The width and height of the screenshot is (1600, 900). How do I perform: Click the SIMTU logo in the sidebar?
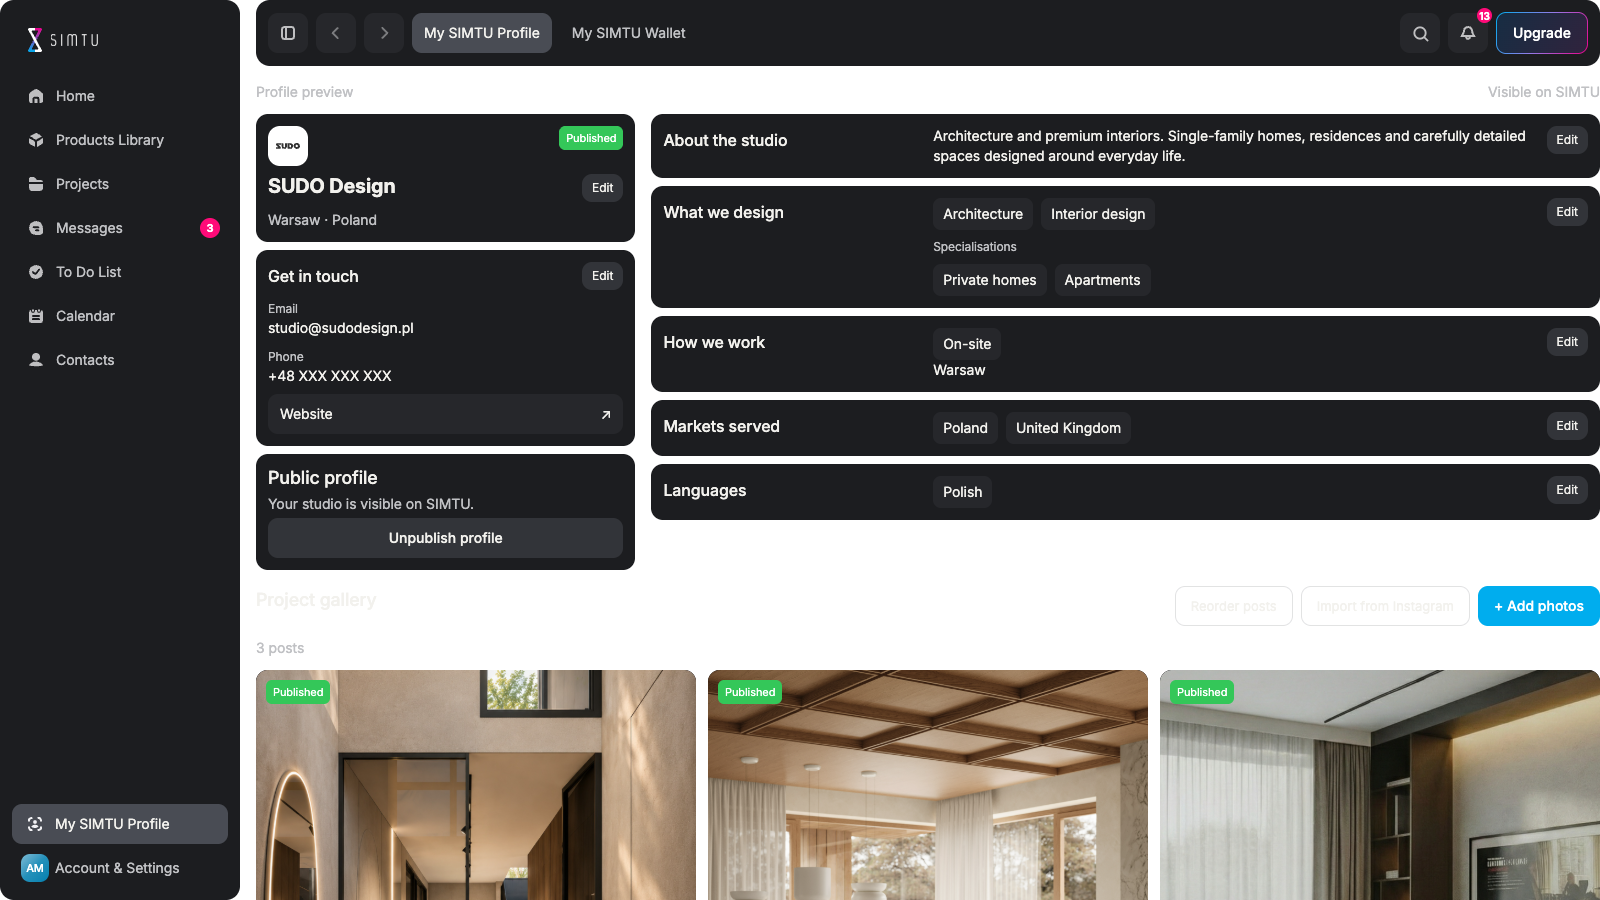pyautogui.click(x=63, y=40)
